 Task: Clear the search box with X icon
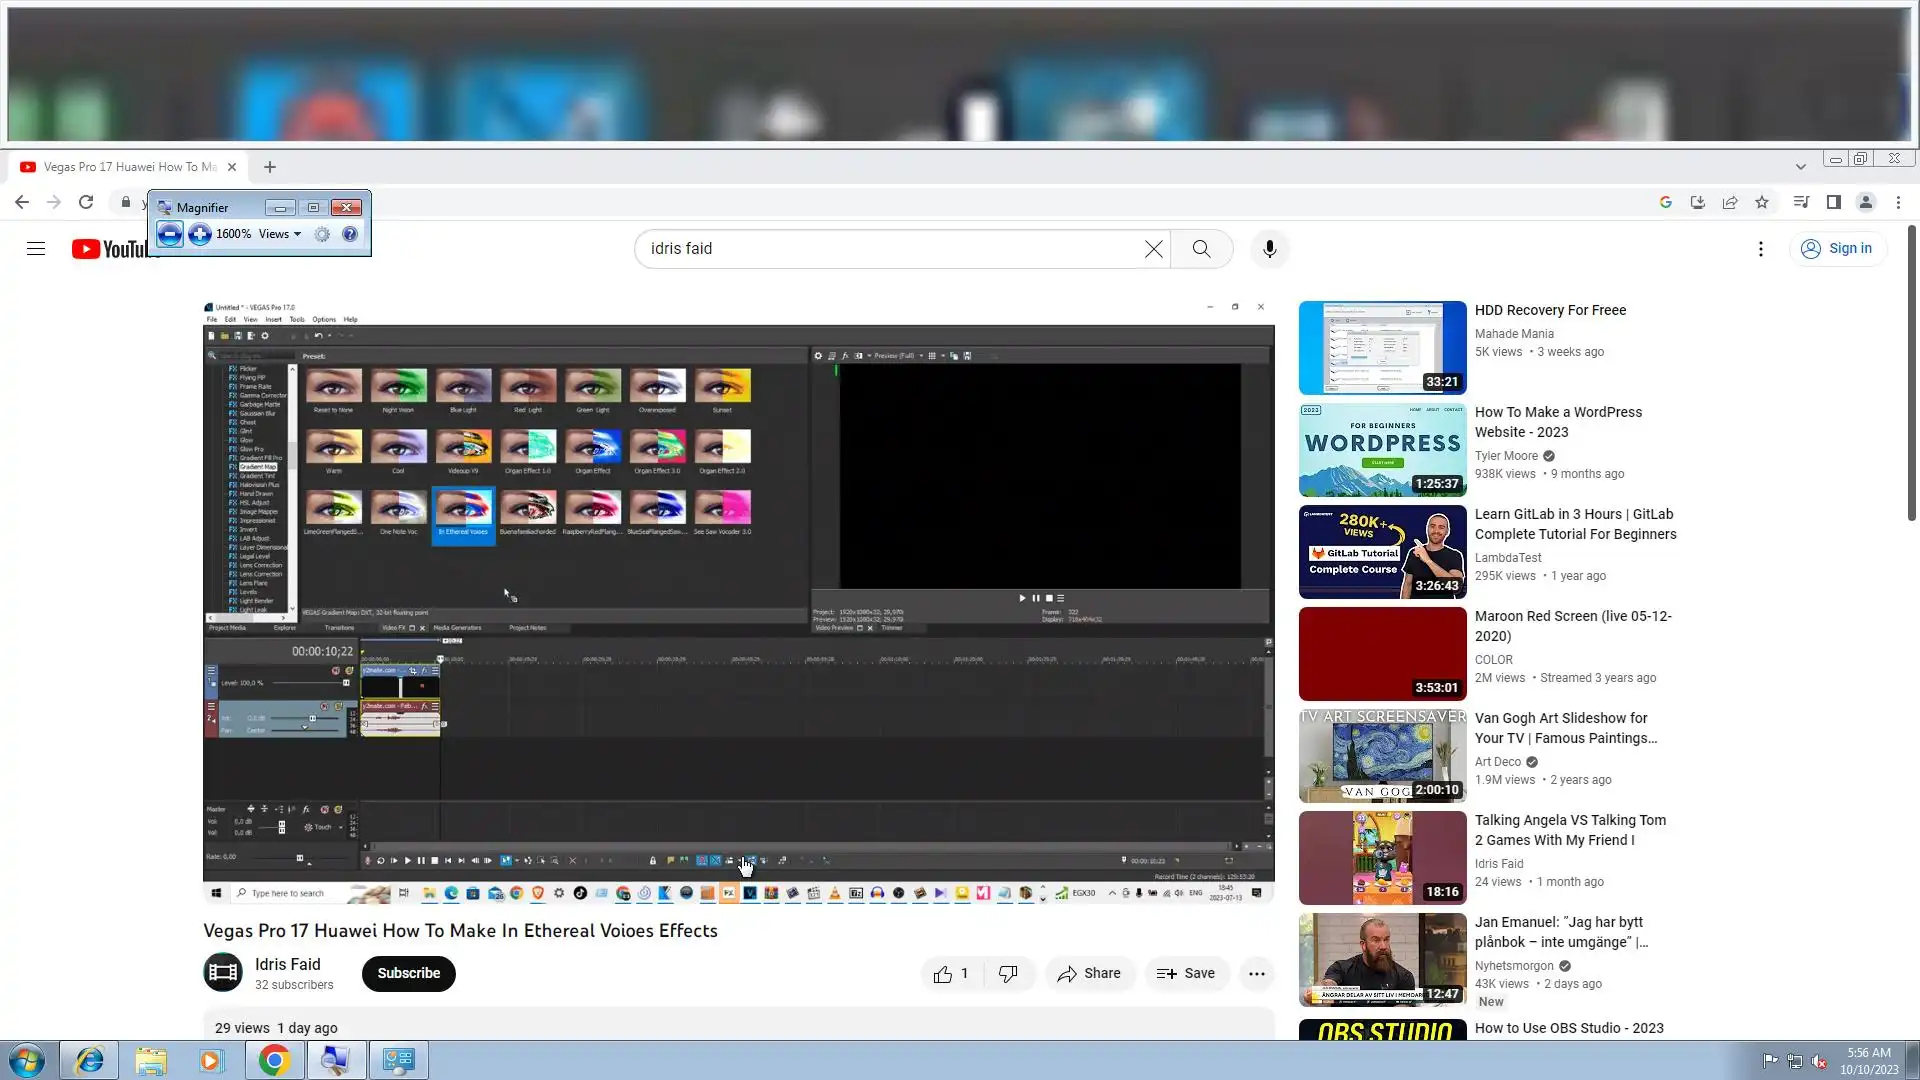pyautogui.click(x=1154, y=249)
